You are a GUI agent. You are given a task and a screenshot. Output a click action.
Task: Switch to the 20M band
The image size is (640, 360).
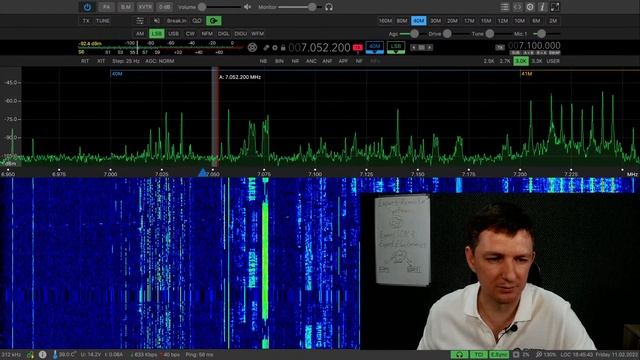pos(452,21)
